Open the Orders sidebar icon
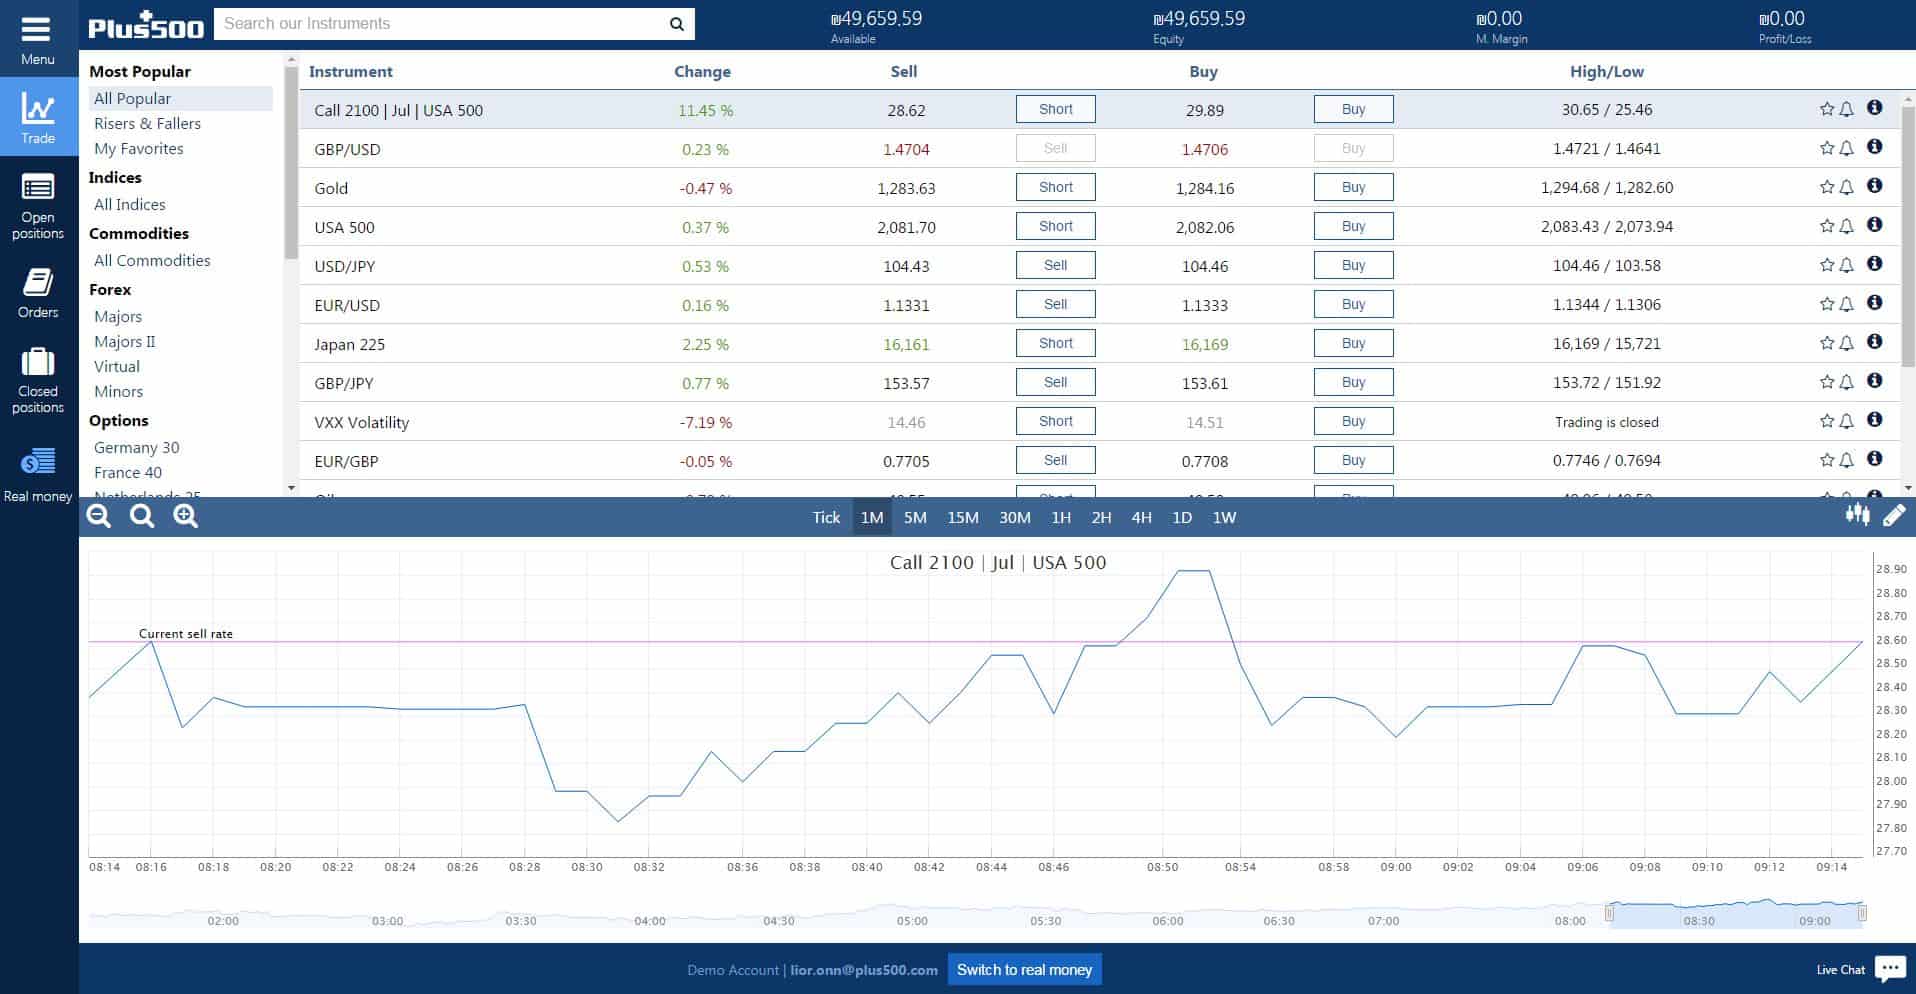The width and height of the screenshot is (1916, 994). [x=37, y=282]
